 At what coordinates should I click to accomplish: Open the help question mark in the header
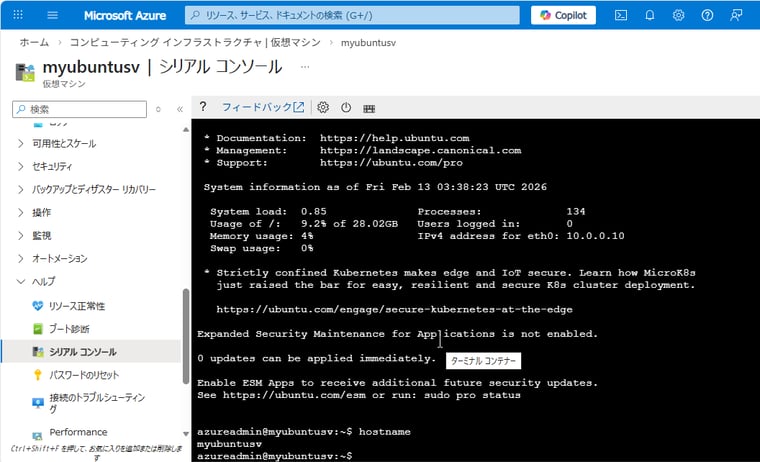pos(707,15)
